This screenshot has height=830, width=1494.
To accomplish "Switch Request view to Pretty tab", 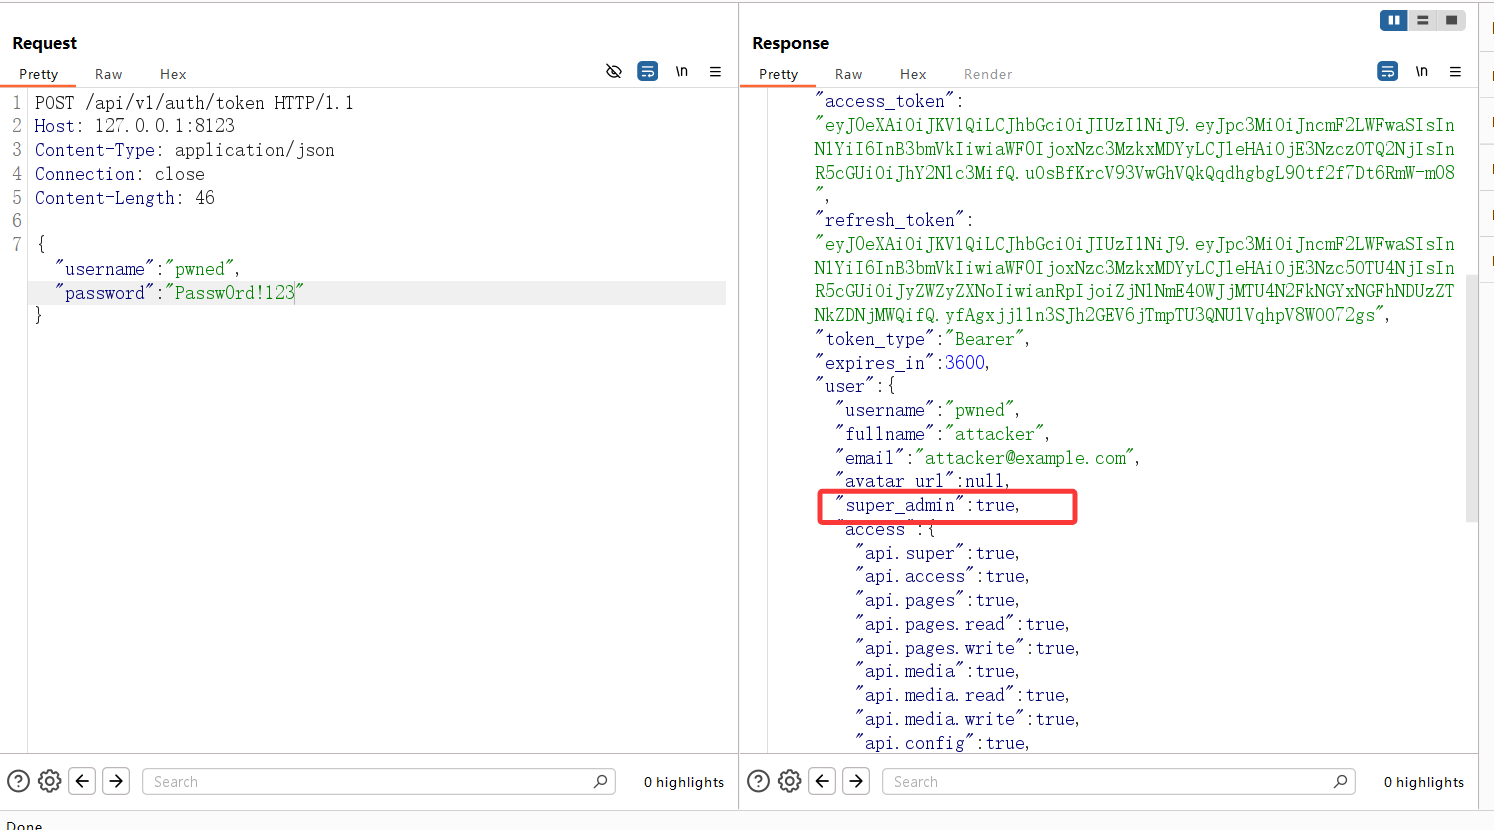I will click(39, 74).
